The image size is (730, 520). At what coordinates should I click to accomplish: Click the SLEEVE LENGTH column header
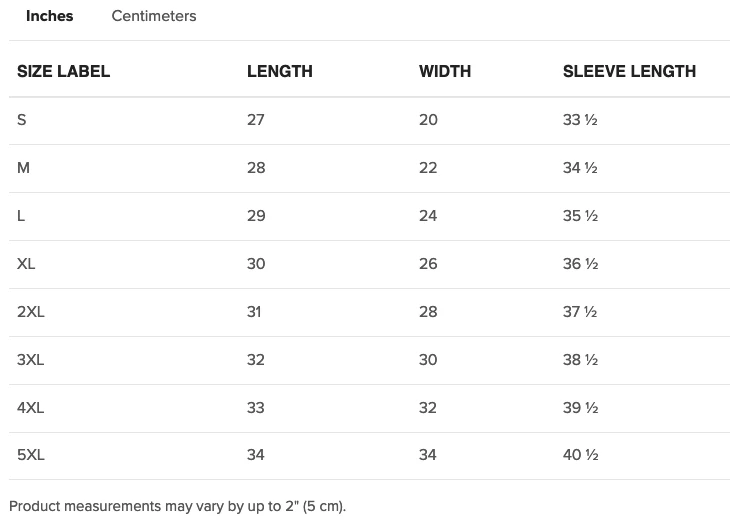click(629, 71)
